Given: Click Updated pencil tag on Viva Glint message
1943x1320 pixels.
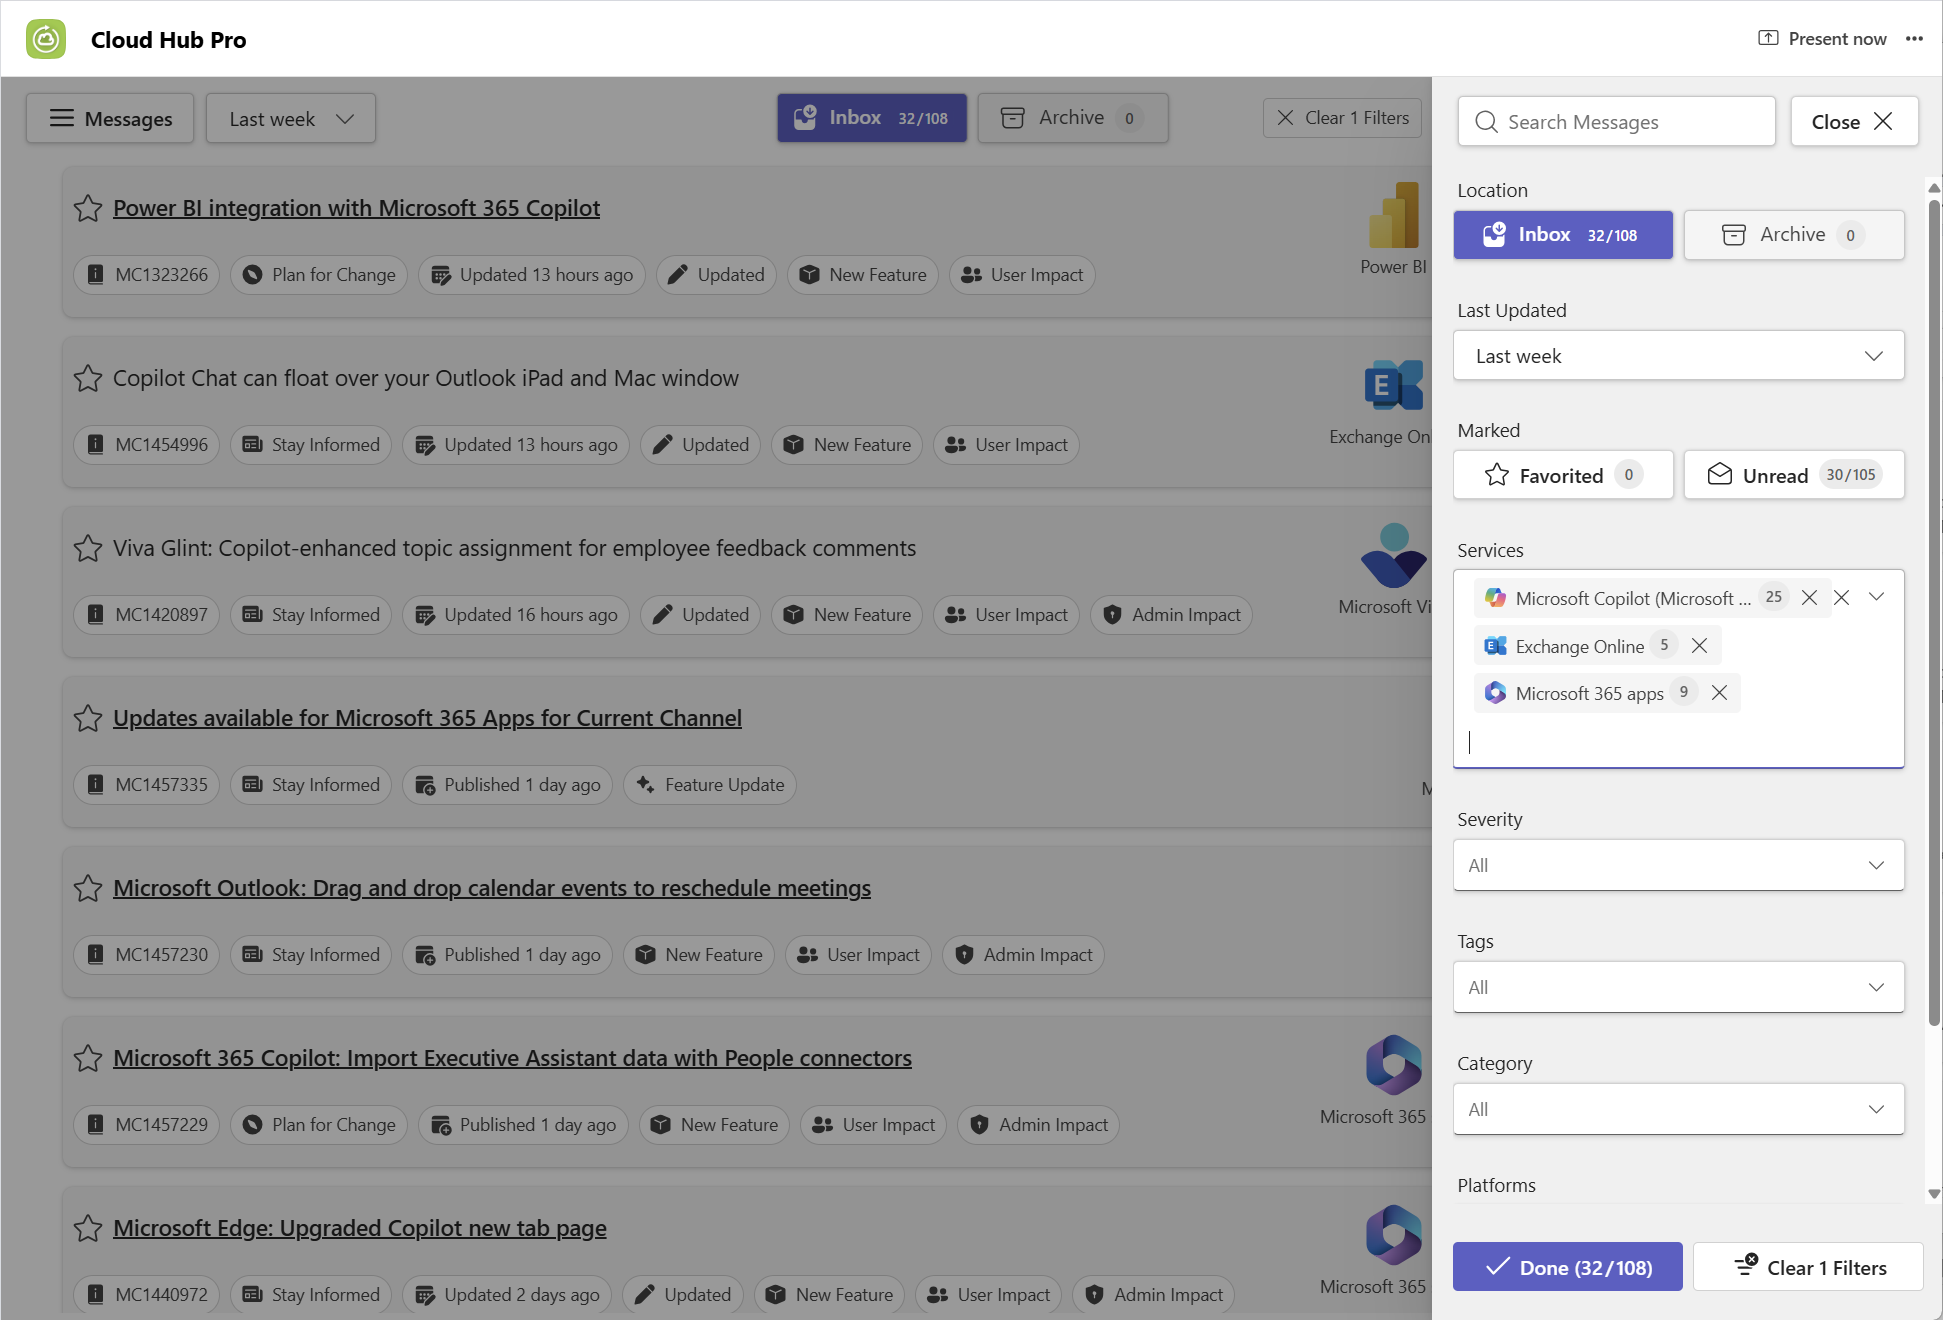Looking at the screenshot, I should coord(701,615).
